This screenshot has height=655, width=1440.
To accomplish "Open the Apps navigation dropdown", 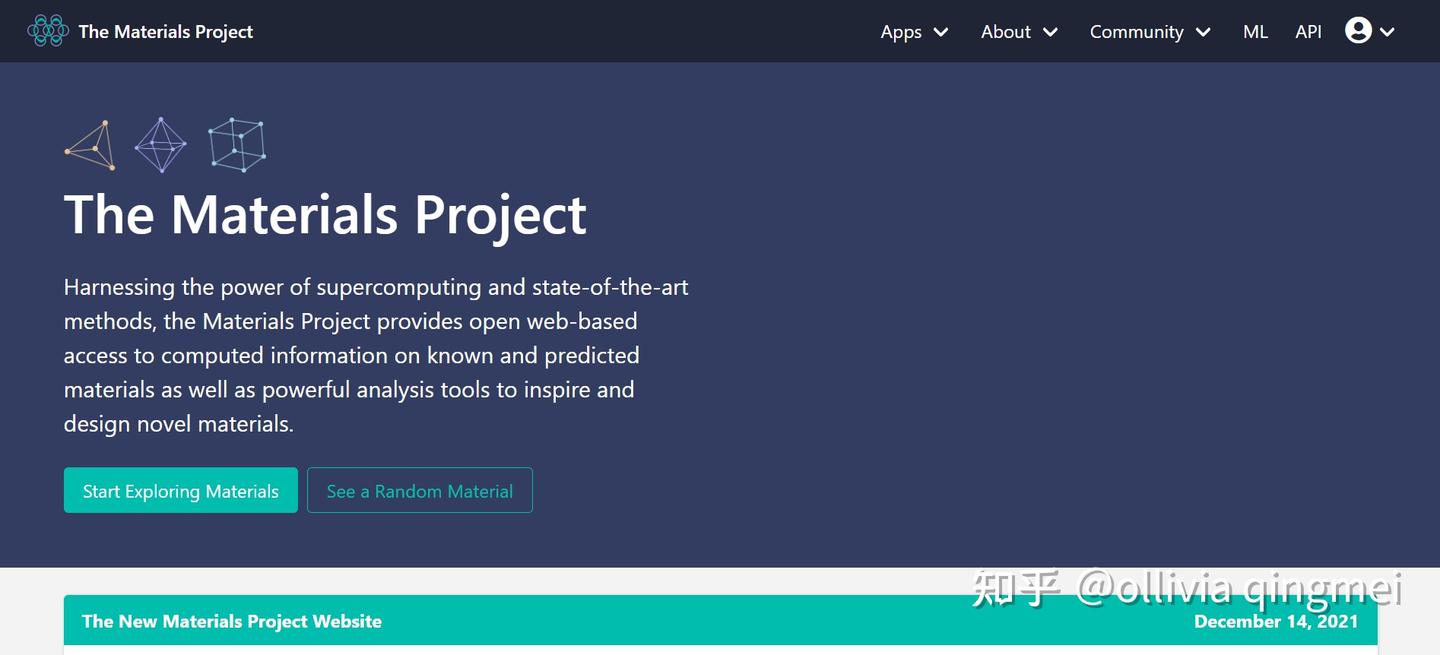I will [x=899, y=32].
